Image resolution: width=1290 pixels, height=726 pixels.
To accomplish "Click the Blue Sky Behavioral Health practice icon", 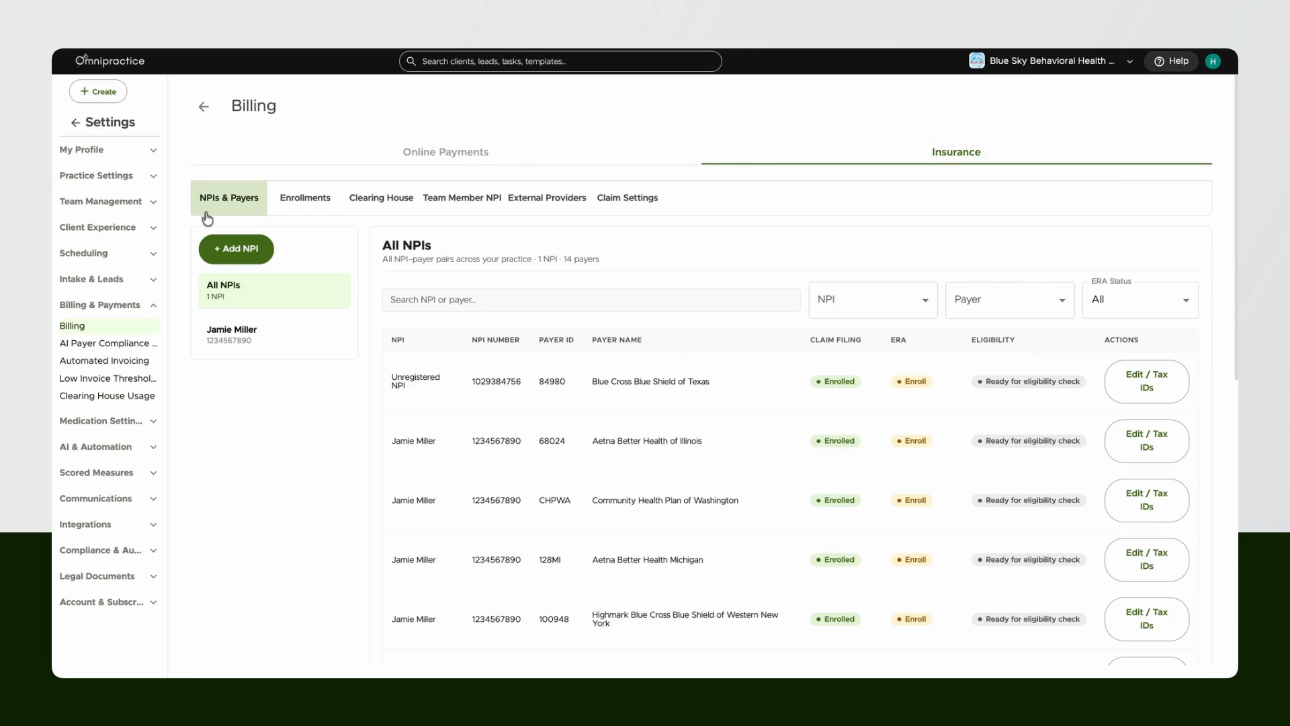I will click(977, 61).
